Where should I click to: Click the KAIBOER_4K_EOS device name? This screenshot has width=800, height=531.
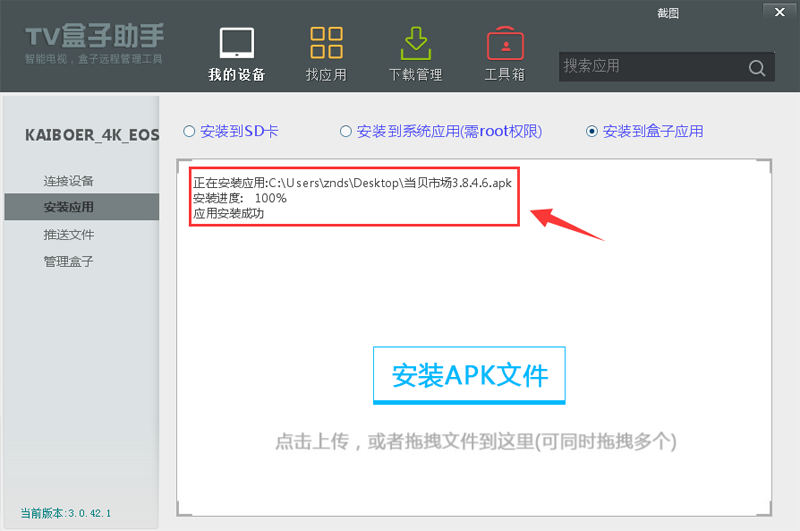[92, 135]
